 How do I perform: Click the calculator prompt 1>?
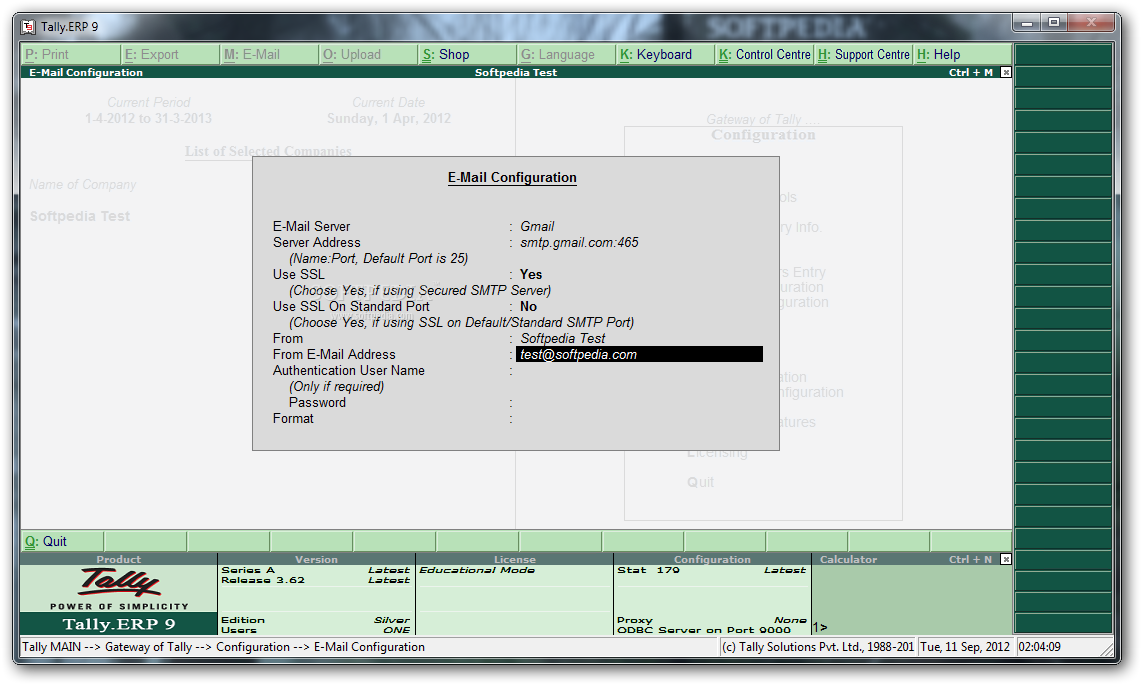pos(820,627)
